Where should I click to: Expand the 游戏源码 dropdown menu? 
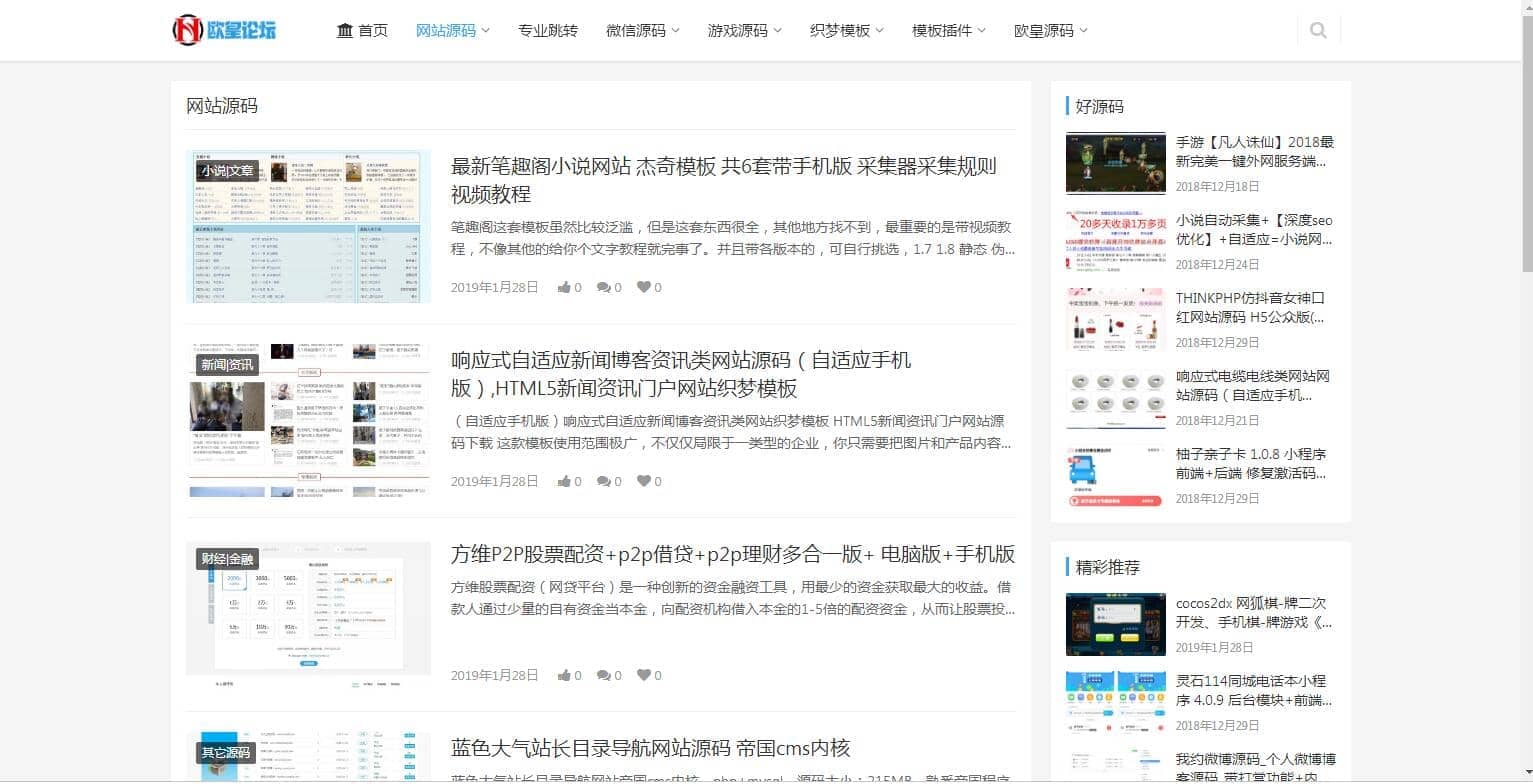point(744,31)
